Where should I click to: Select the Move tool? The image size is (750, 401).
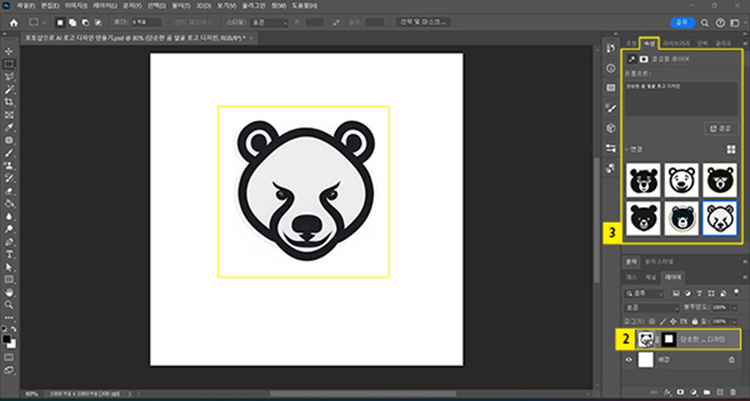9,51
